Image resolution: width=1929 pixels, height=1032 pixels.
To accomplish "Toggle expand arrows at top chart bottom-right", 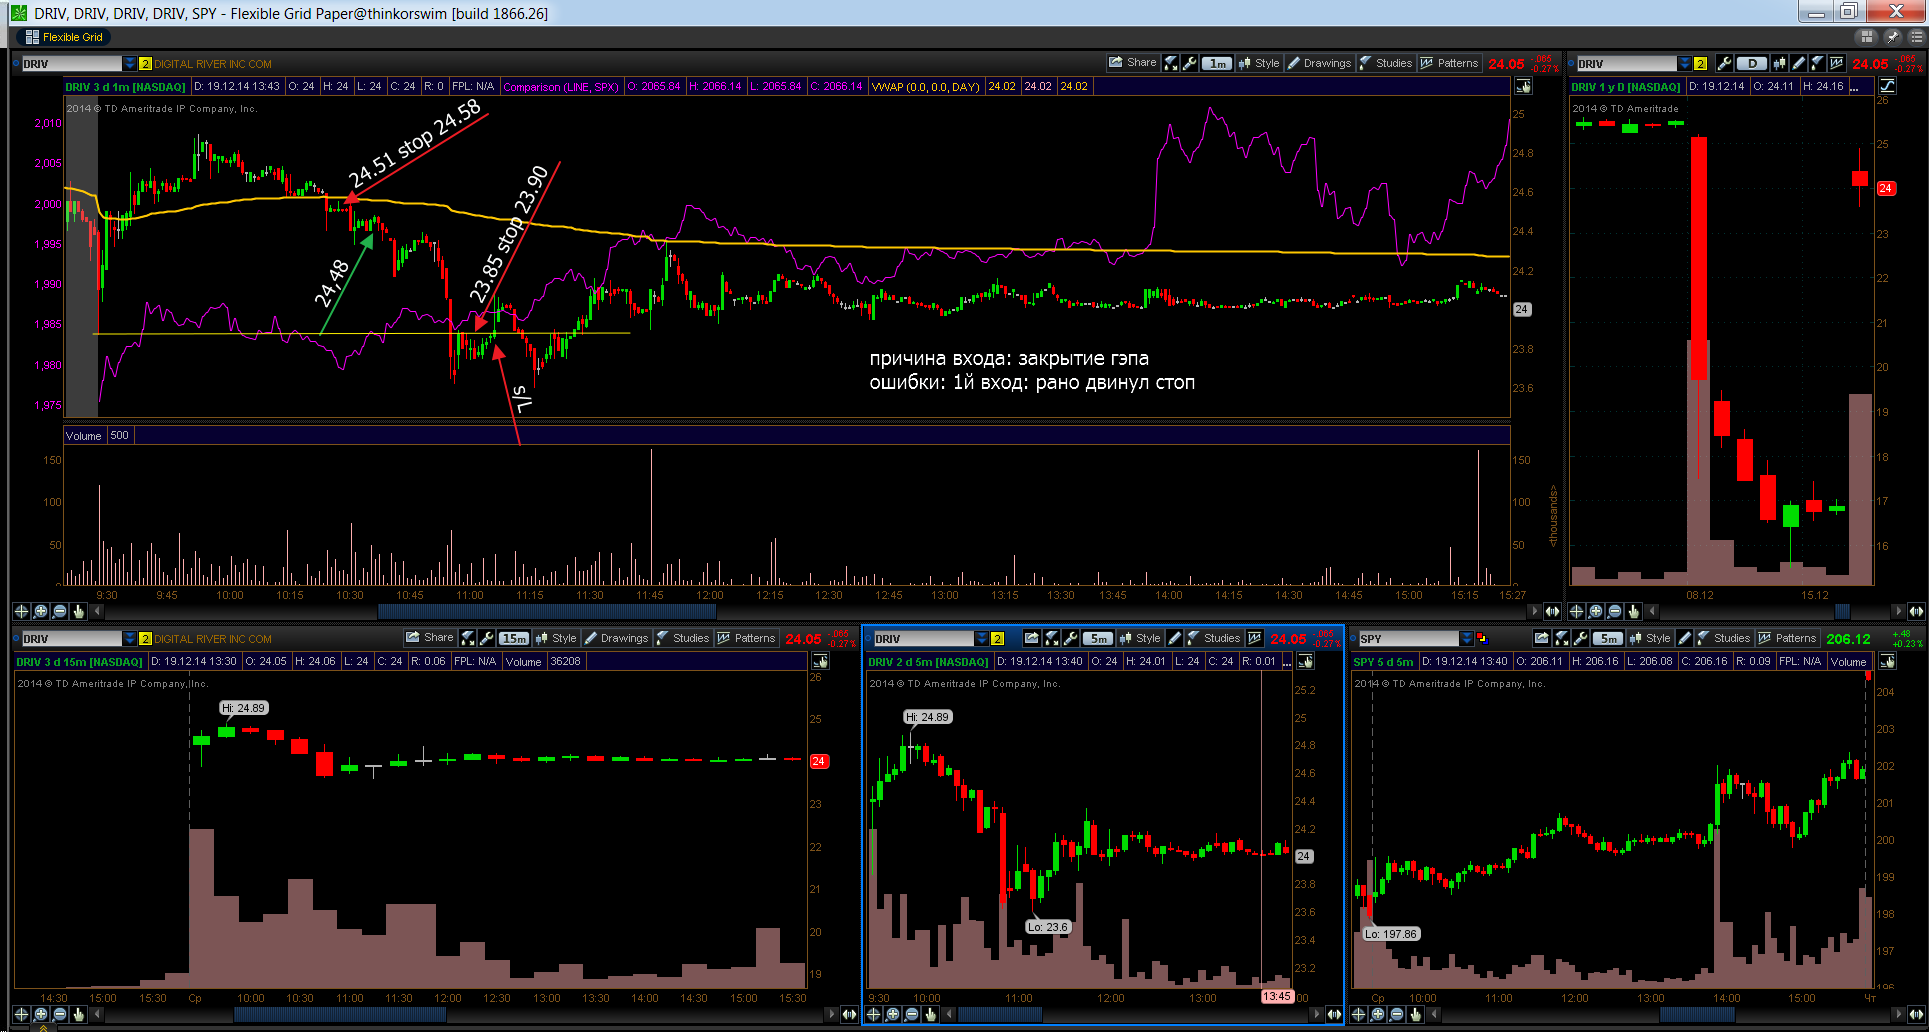I will [1552, 611].
